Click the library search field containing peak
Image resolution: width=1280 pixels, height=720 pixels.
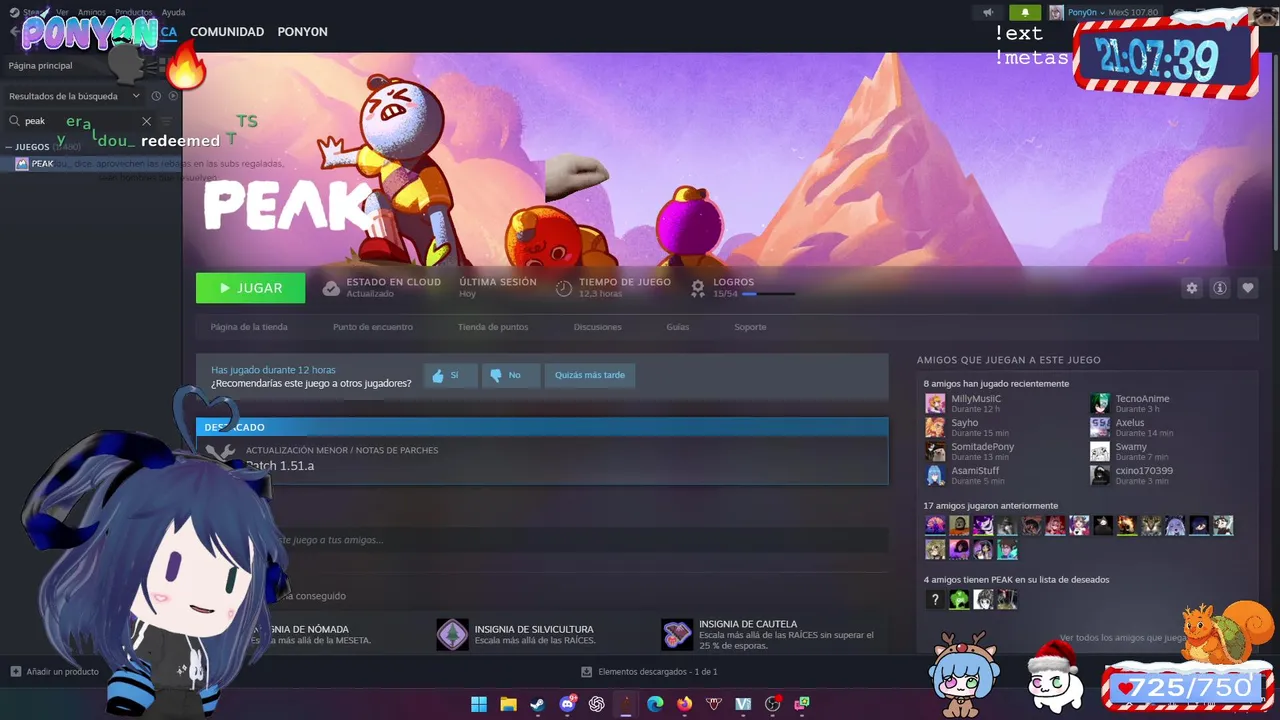(80, 121)
